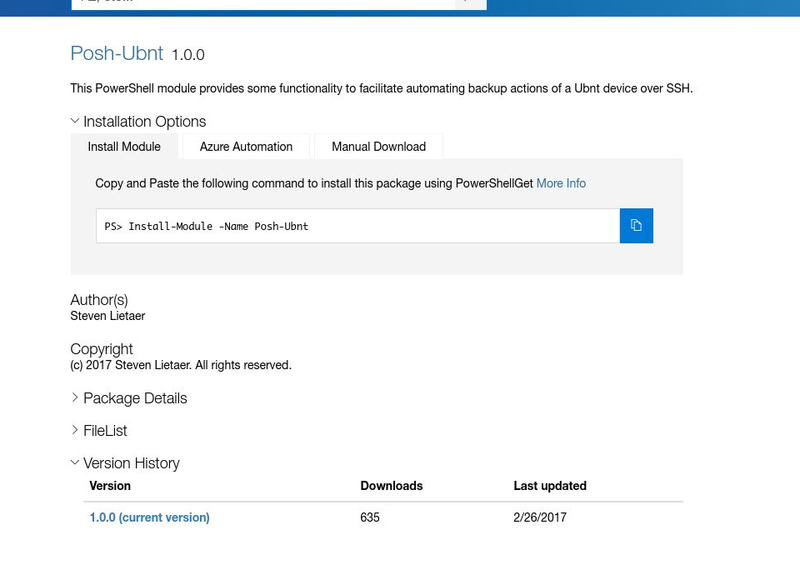
Task: Click the Downloads column header
Action: 391,486
